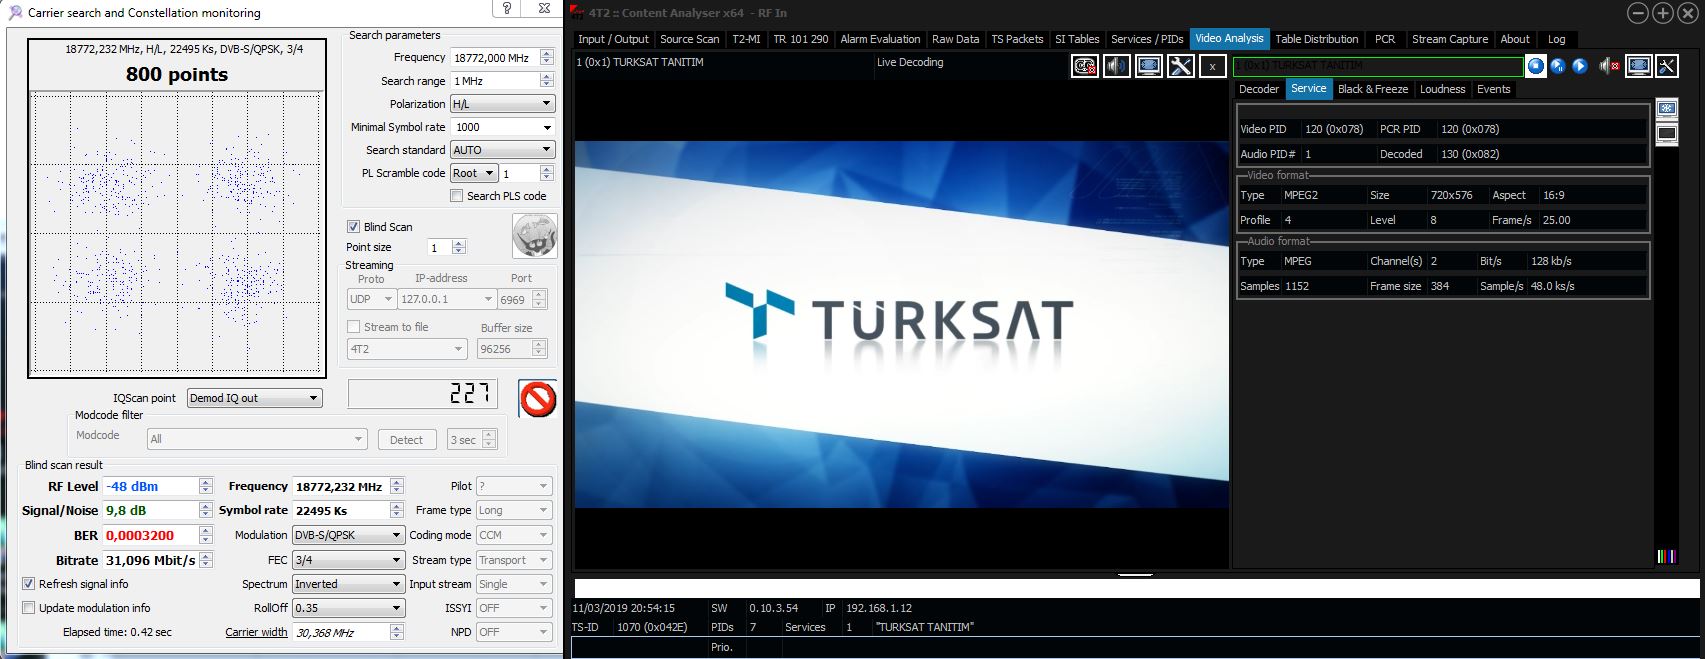The width and height of the screenshot is (1705, 659).
Task: Enable the Search PLS code checkbox
Action: pos(457,196)
